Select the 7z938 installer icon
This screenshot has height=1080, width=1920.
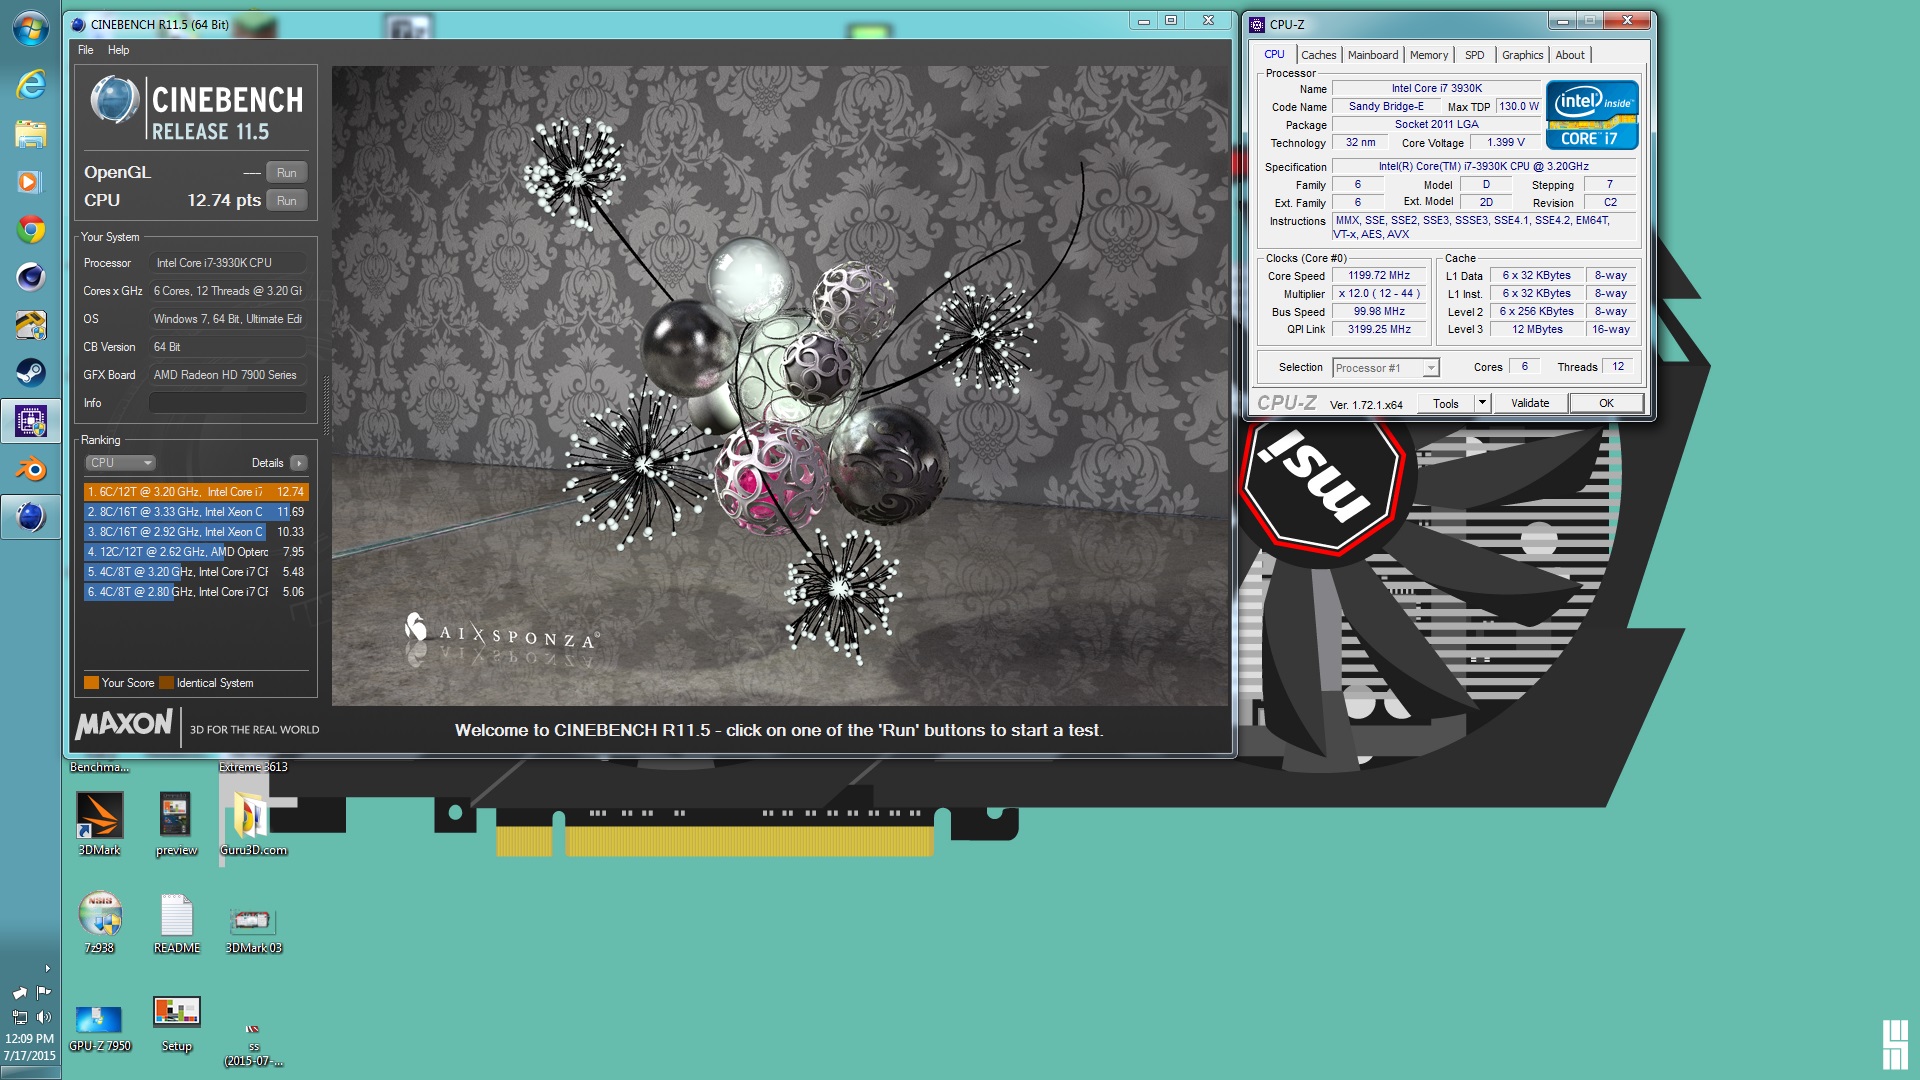point(99,922)
